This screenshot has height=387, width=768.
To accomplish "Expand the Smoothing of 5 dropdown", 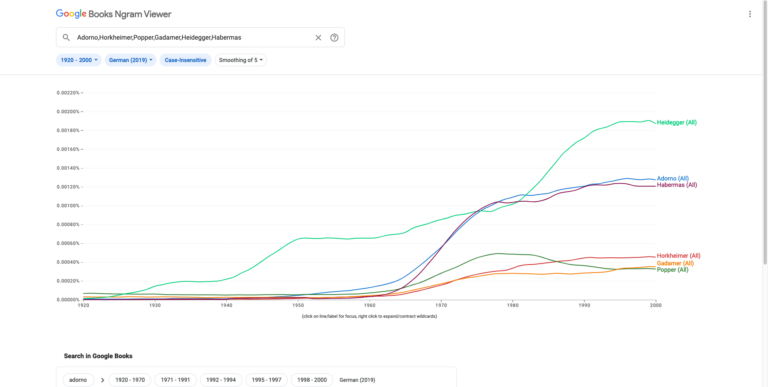I will pos(240,60).
